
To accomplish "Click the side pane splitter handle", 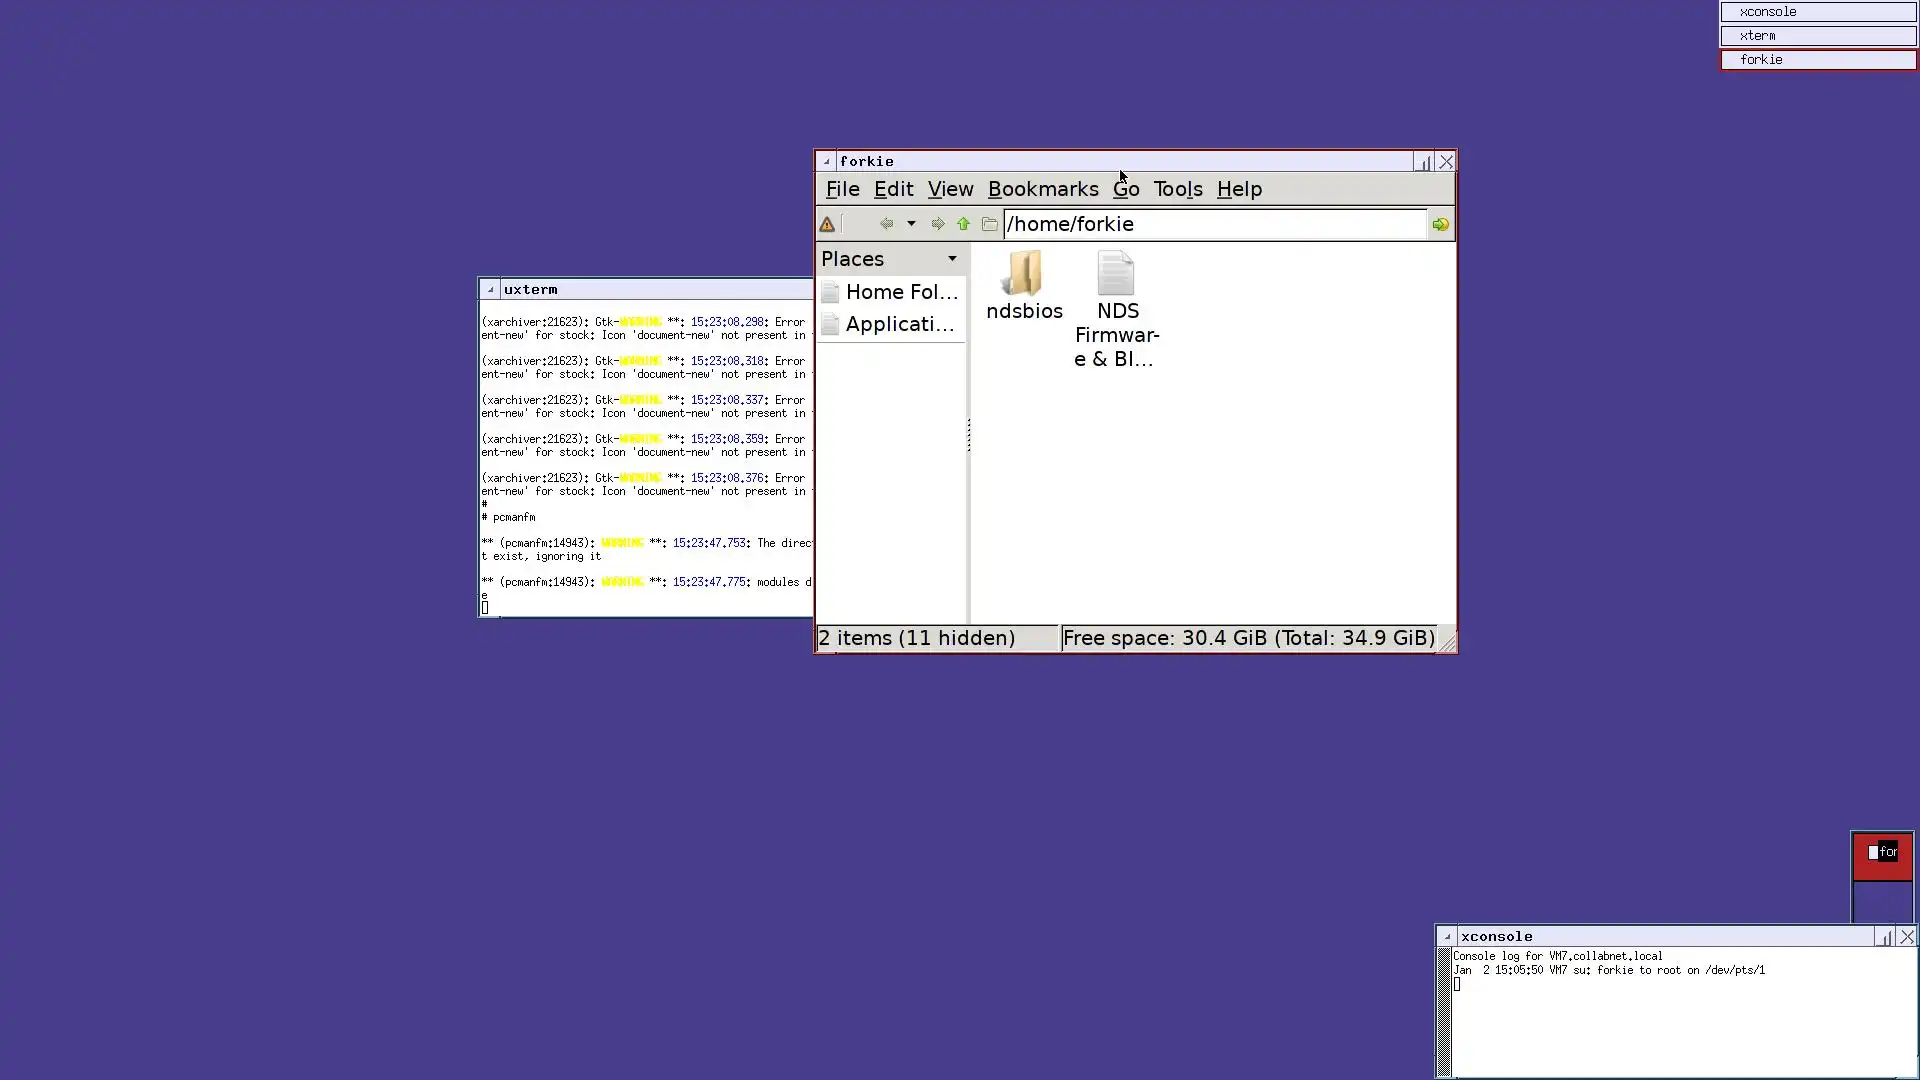I will (968, 435).
